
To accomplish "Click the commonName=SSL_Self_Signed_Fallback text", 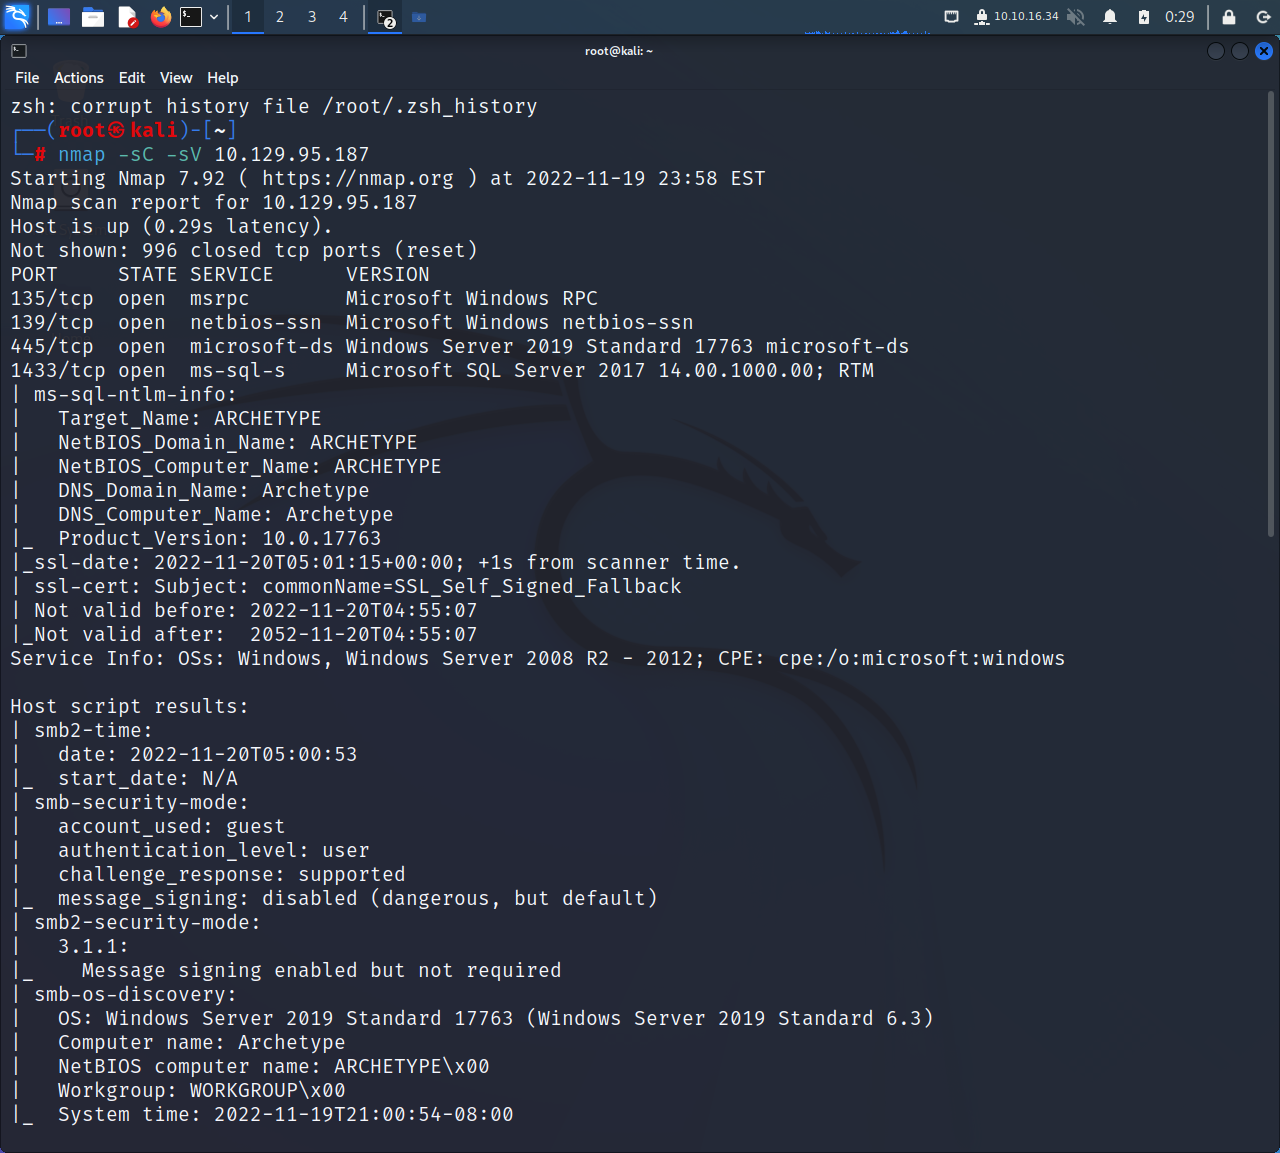I will [472, 586].
